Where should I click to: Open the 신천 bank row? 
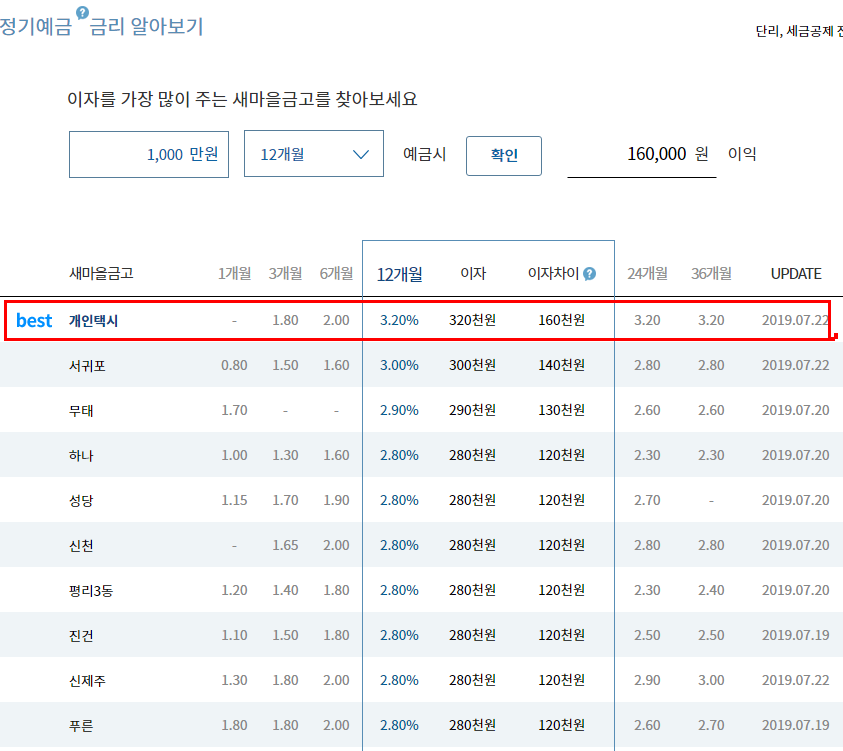coord(422,545)
